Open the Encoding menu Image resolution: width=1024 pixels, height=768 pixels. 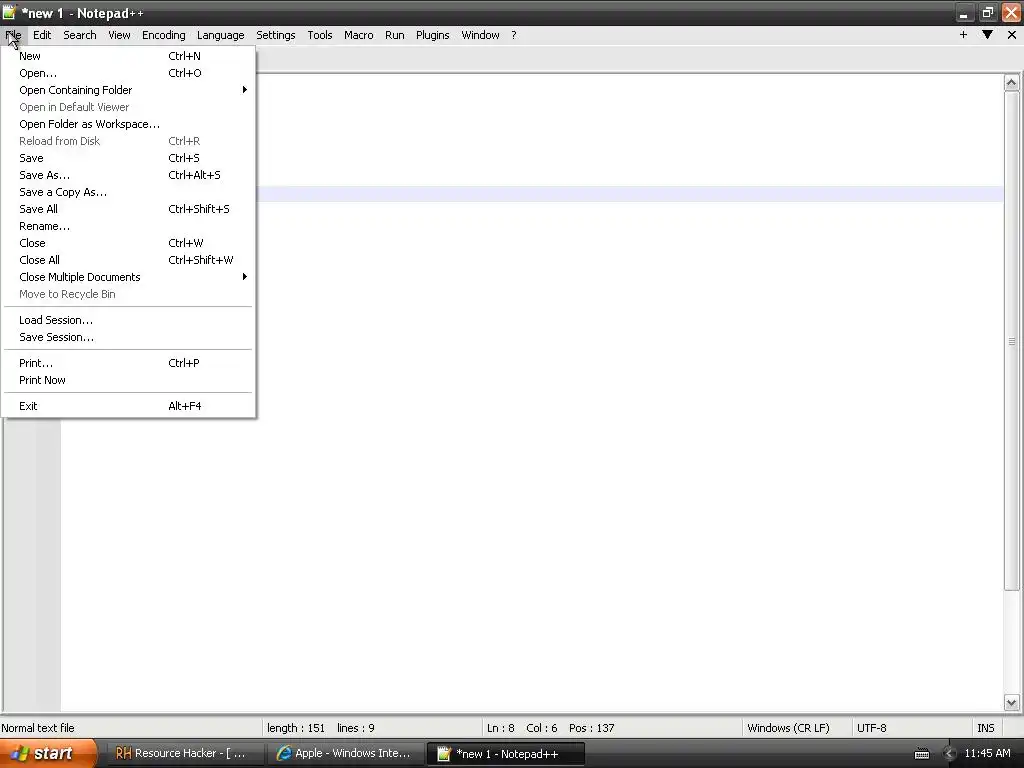coord(164,35)
